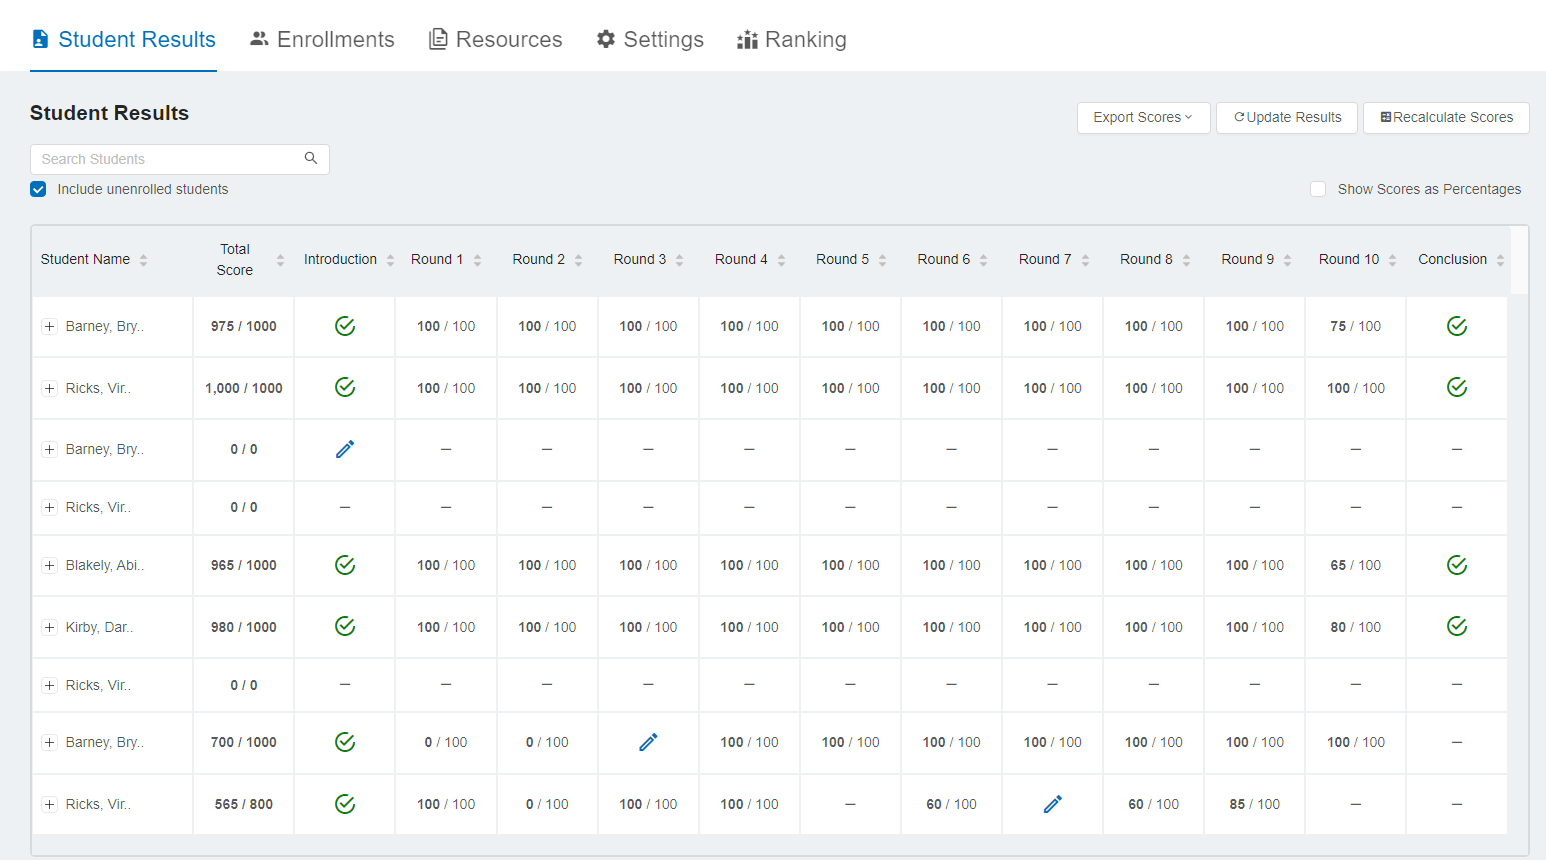Image resolution: width=1546 pixels, height=860 pixels.
Task: Enable Show Scores as Percentages
Action: point(1318,190)
